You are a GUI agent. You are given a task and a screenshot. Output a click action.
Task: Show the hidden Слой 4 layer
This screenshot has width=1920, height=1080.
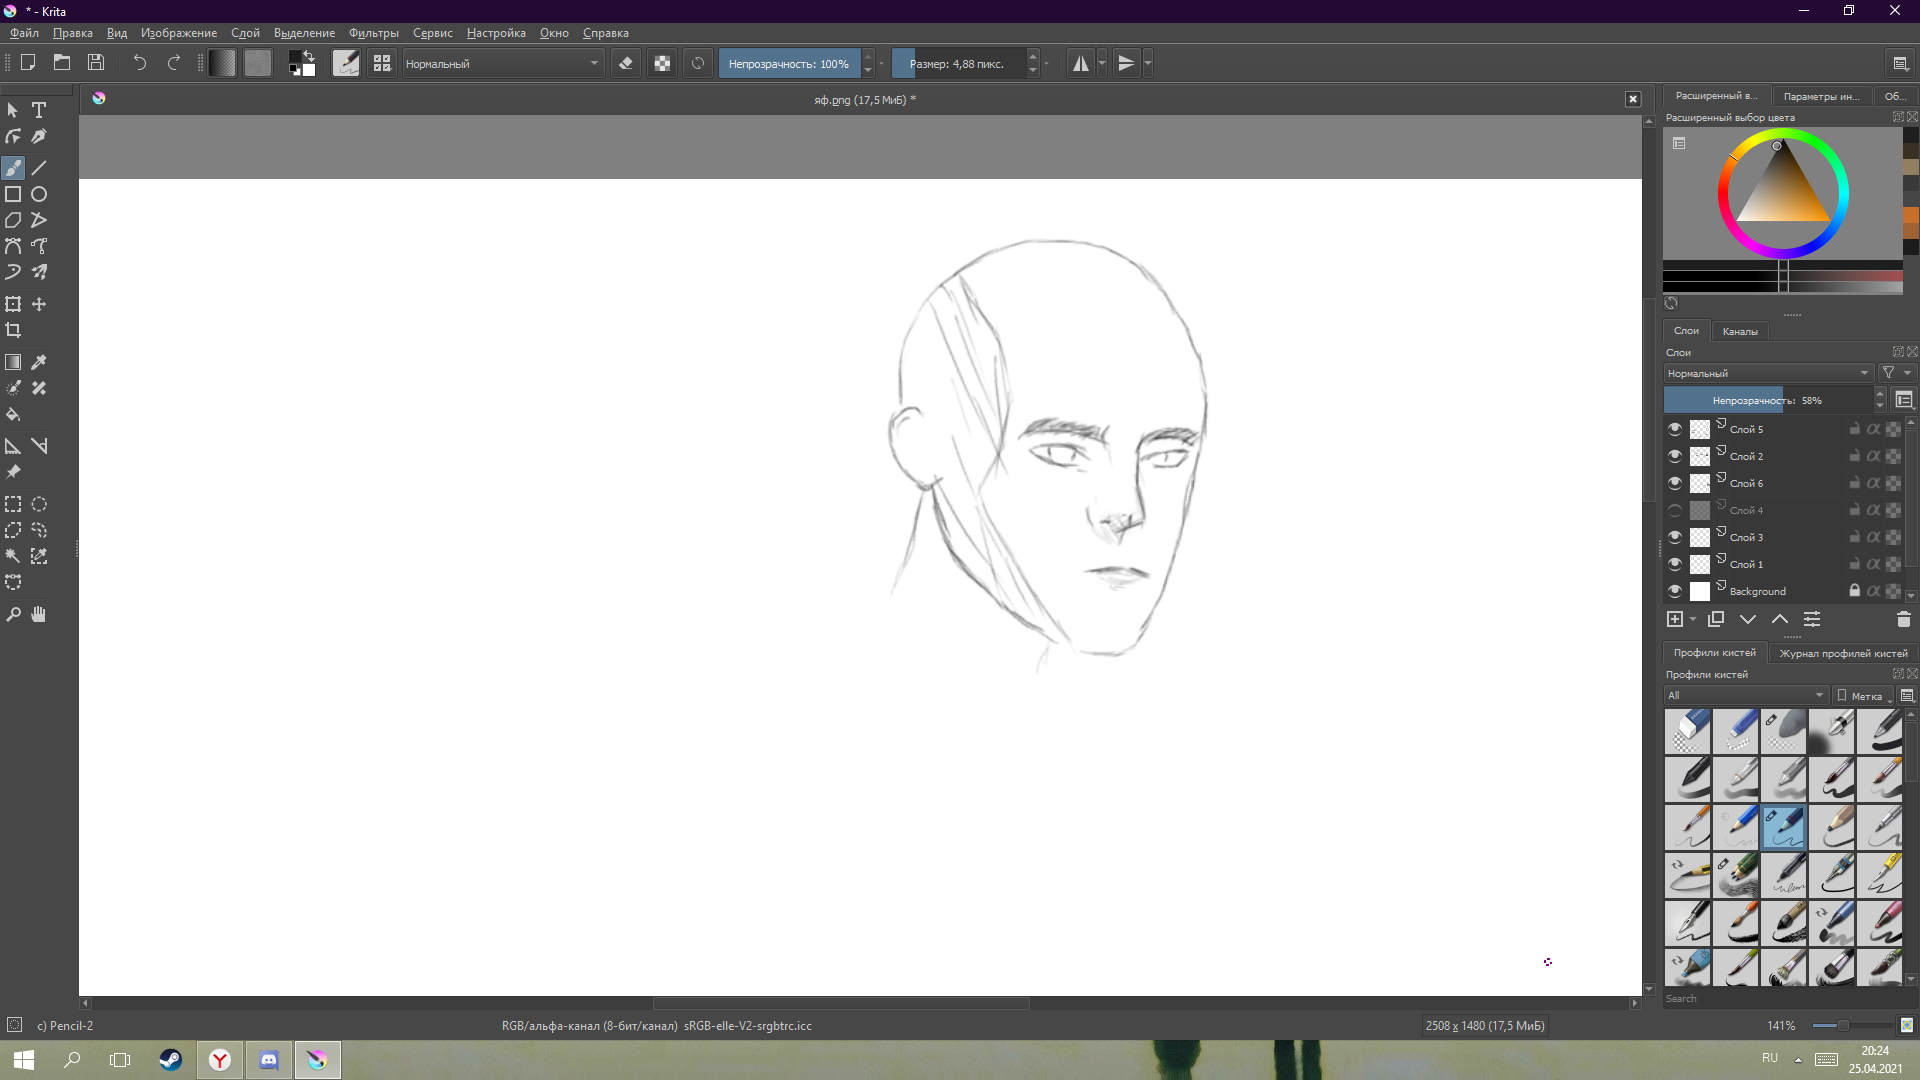[1675, 510]
